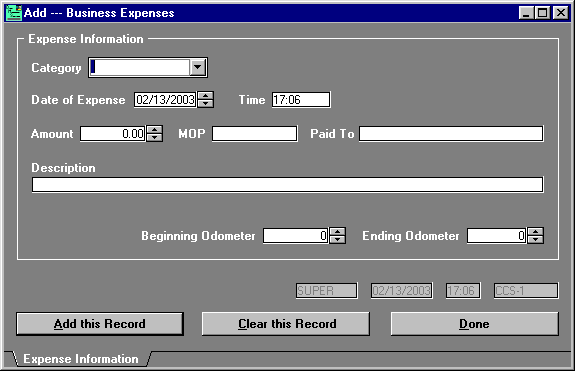This screenshot has height=371, width=575.
Task: Decrease Date of Expense with down arrow
Action: [205, 103]
